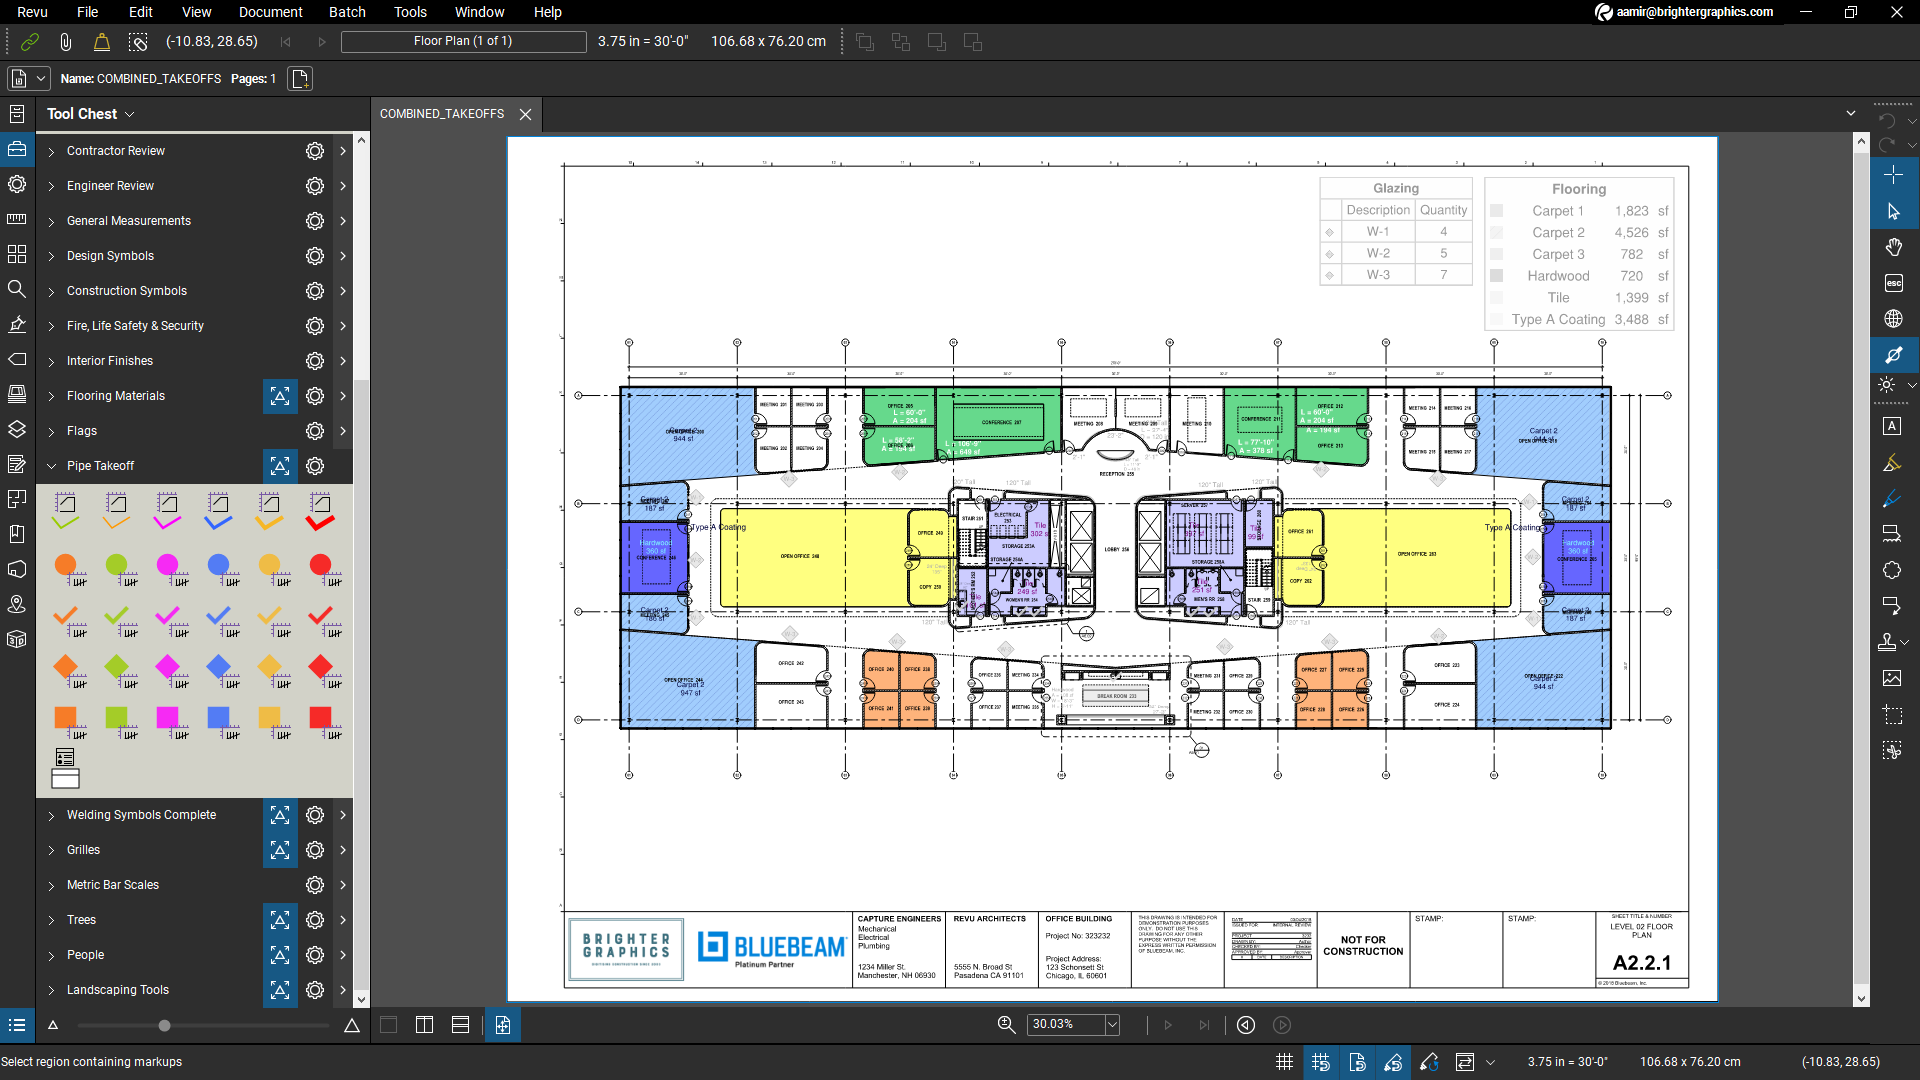Screen dimensions: 1920x1080
Task: Select the Pipe Takeoff measurement icon
Action: (280, 465)
